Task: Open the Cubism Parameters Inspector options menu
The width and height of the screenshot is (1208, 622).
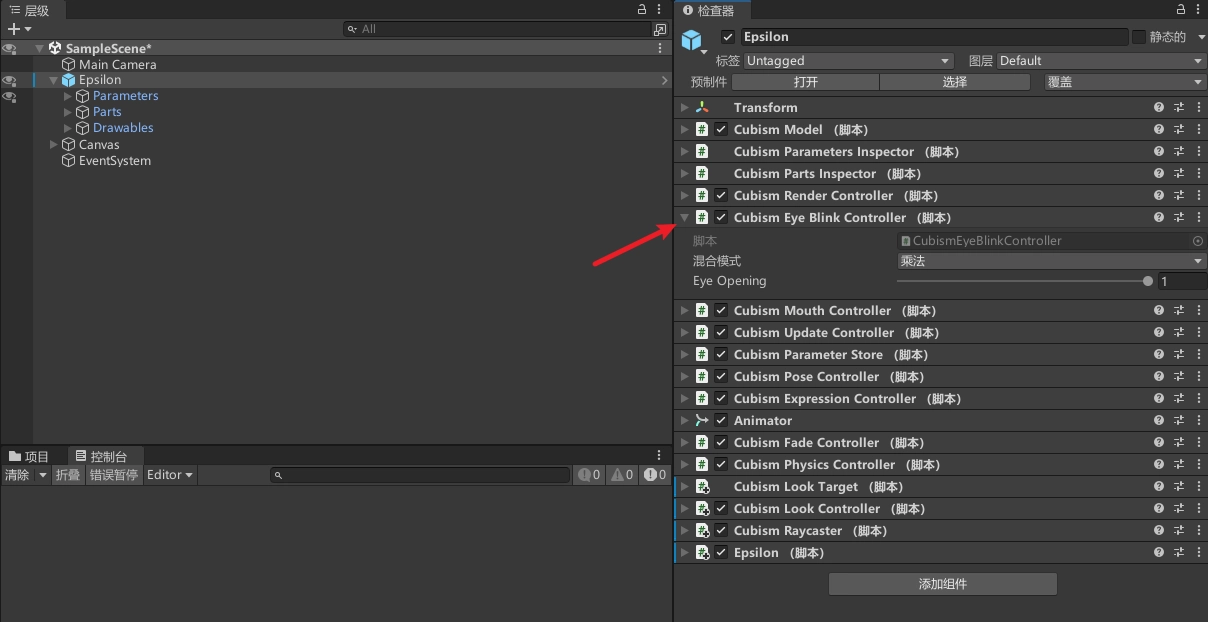Action: [1198, 151]
